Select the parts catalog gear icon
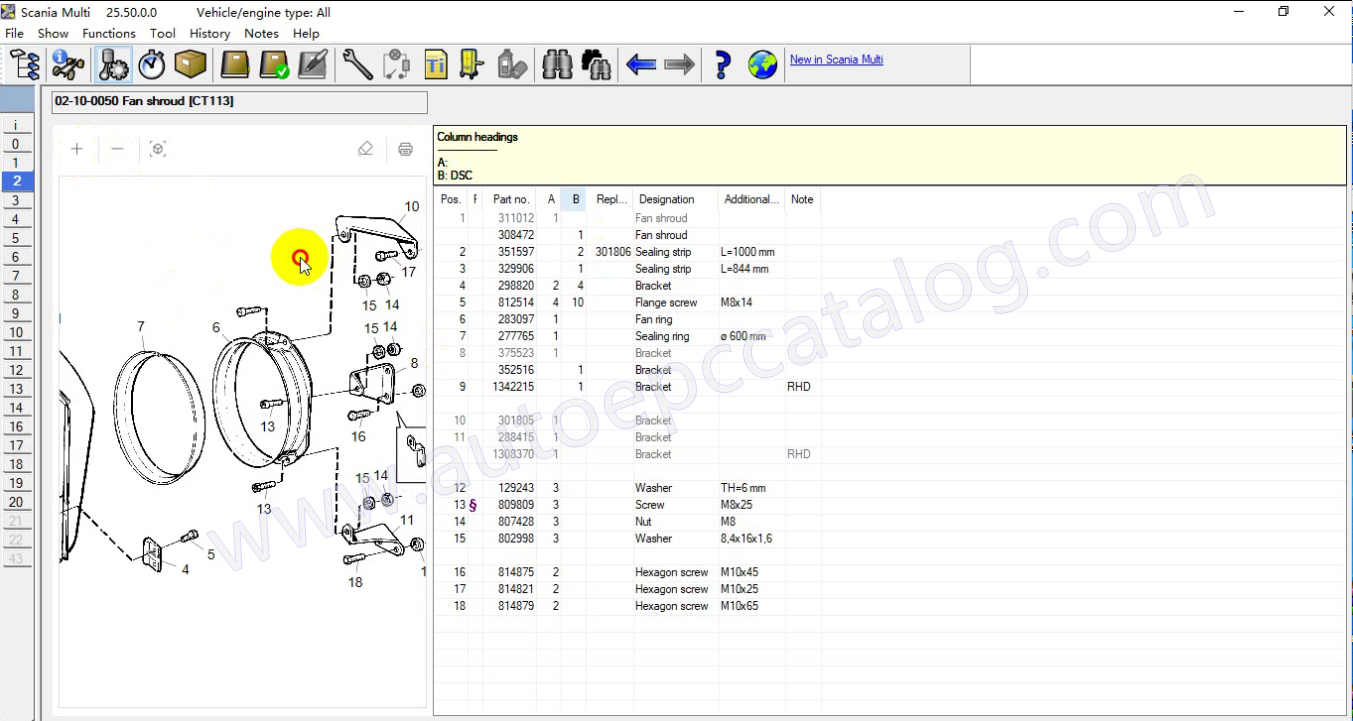 click(113, 65)
